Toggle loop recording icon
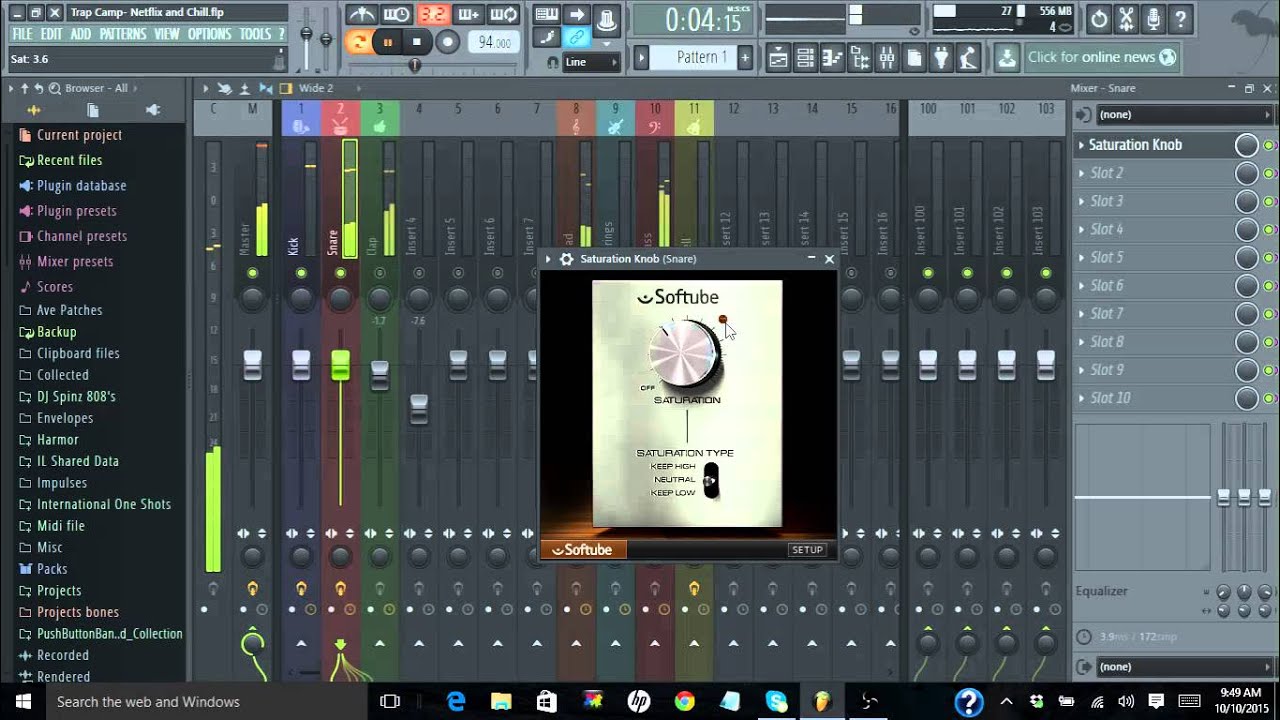The height and width of the screenshot is (720, 1280). coord(504,14)
